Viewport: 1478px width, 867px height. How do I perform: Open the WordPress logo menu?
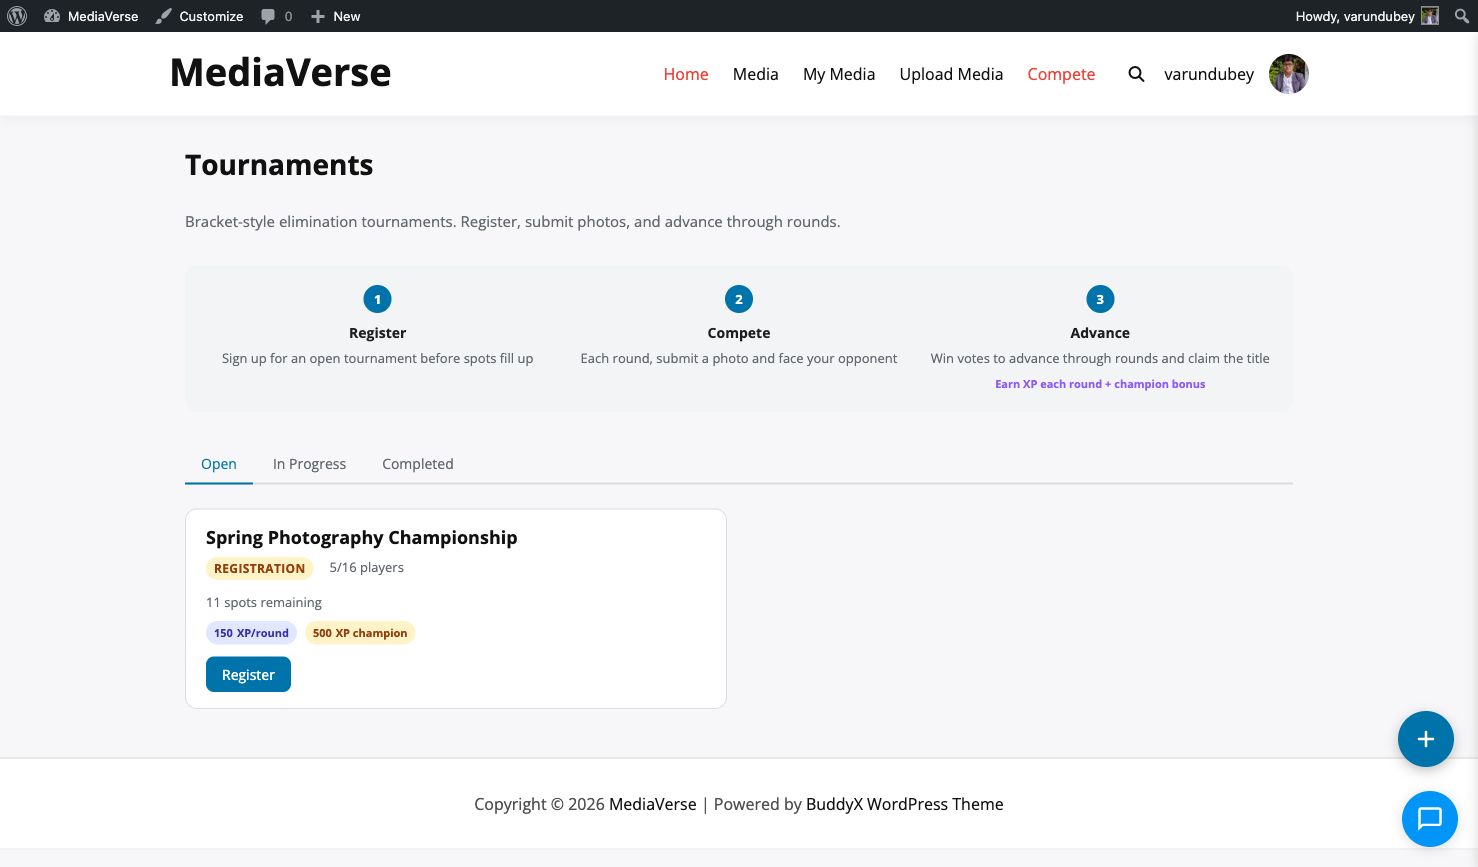point(17,16)
